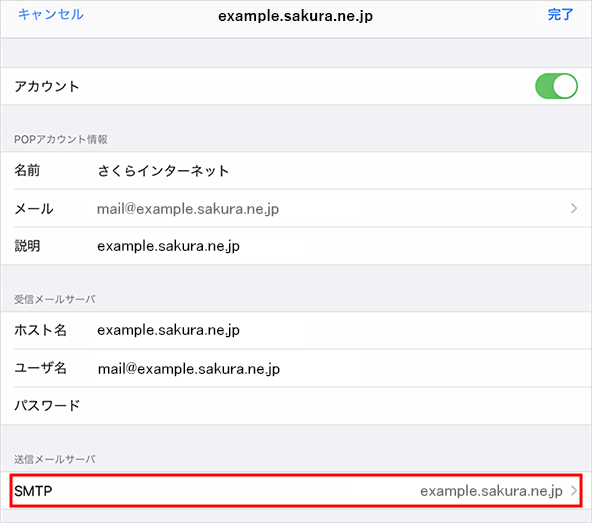Open the メール address row chevron

pos(574,208)
